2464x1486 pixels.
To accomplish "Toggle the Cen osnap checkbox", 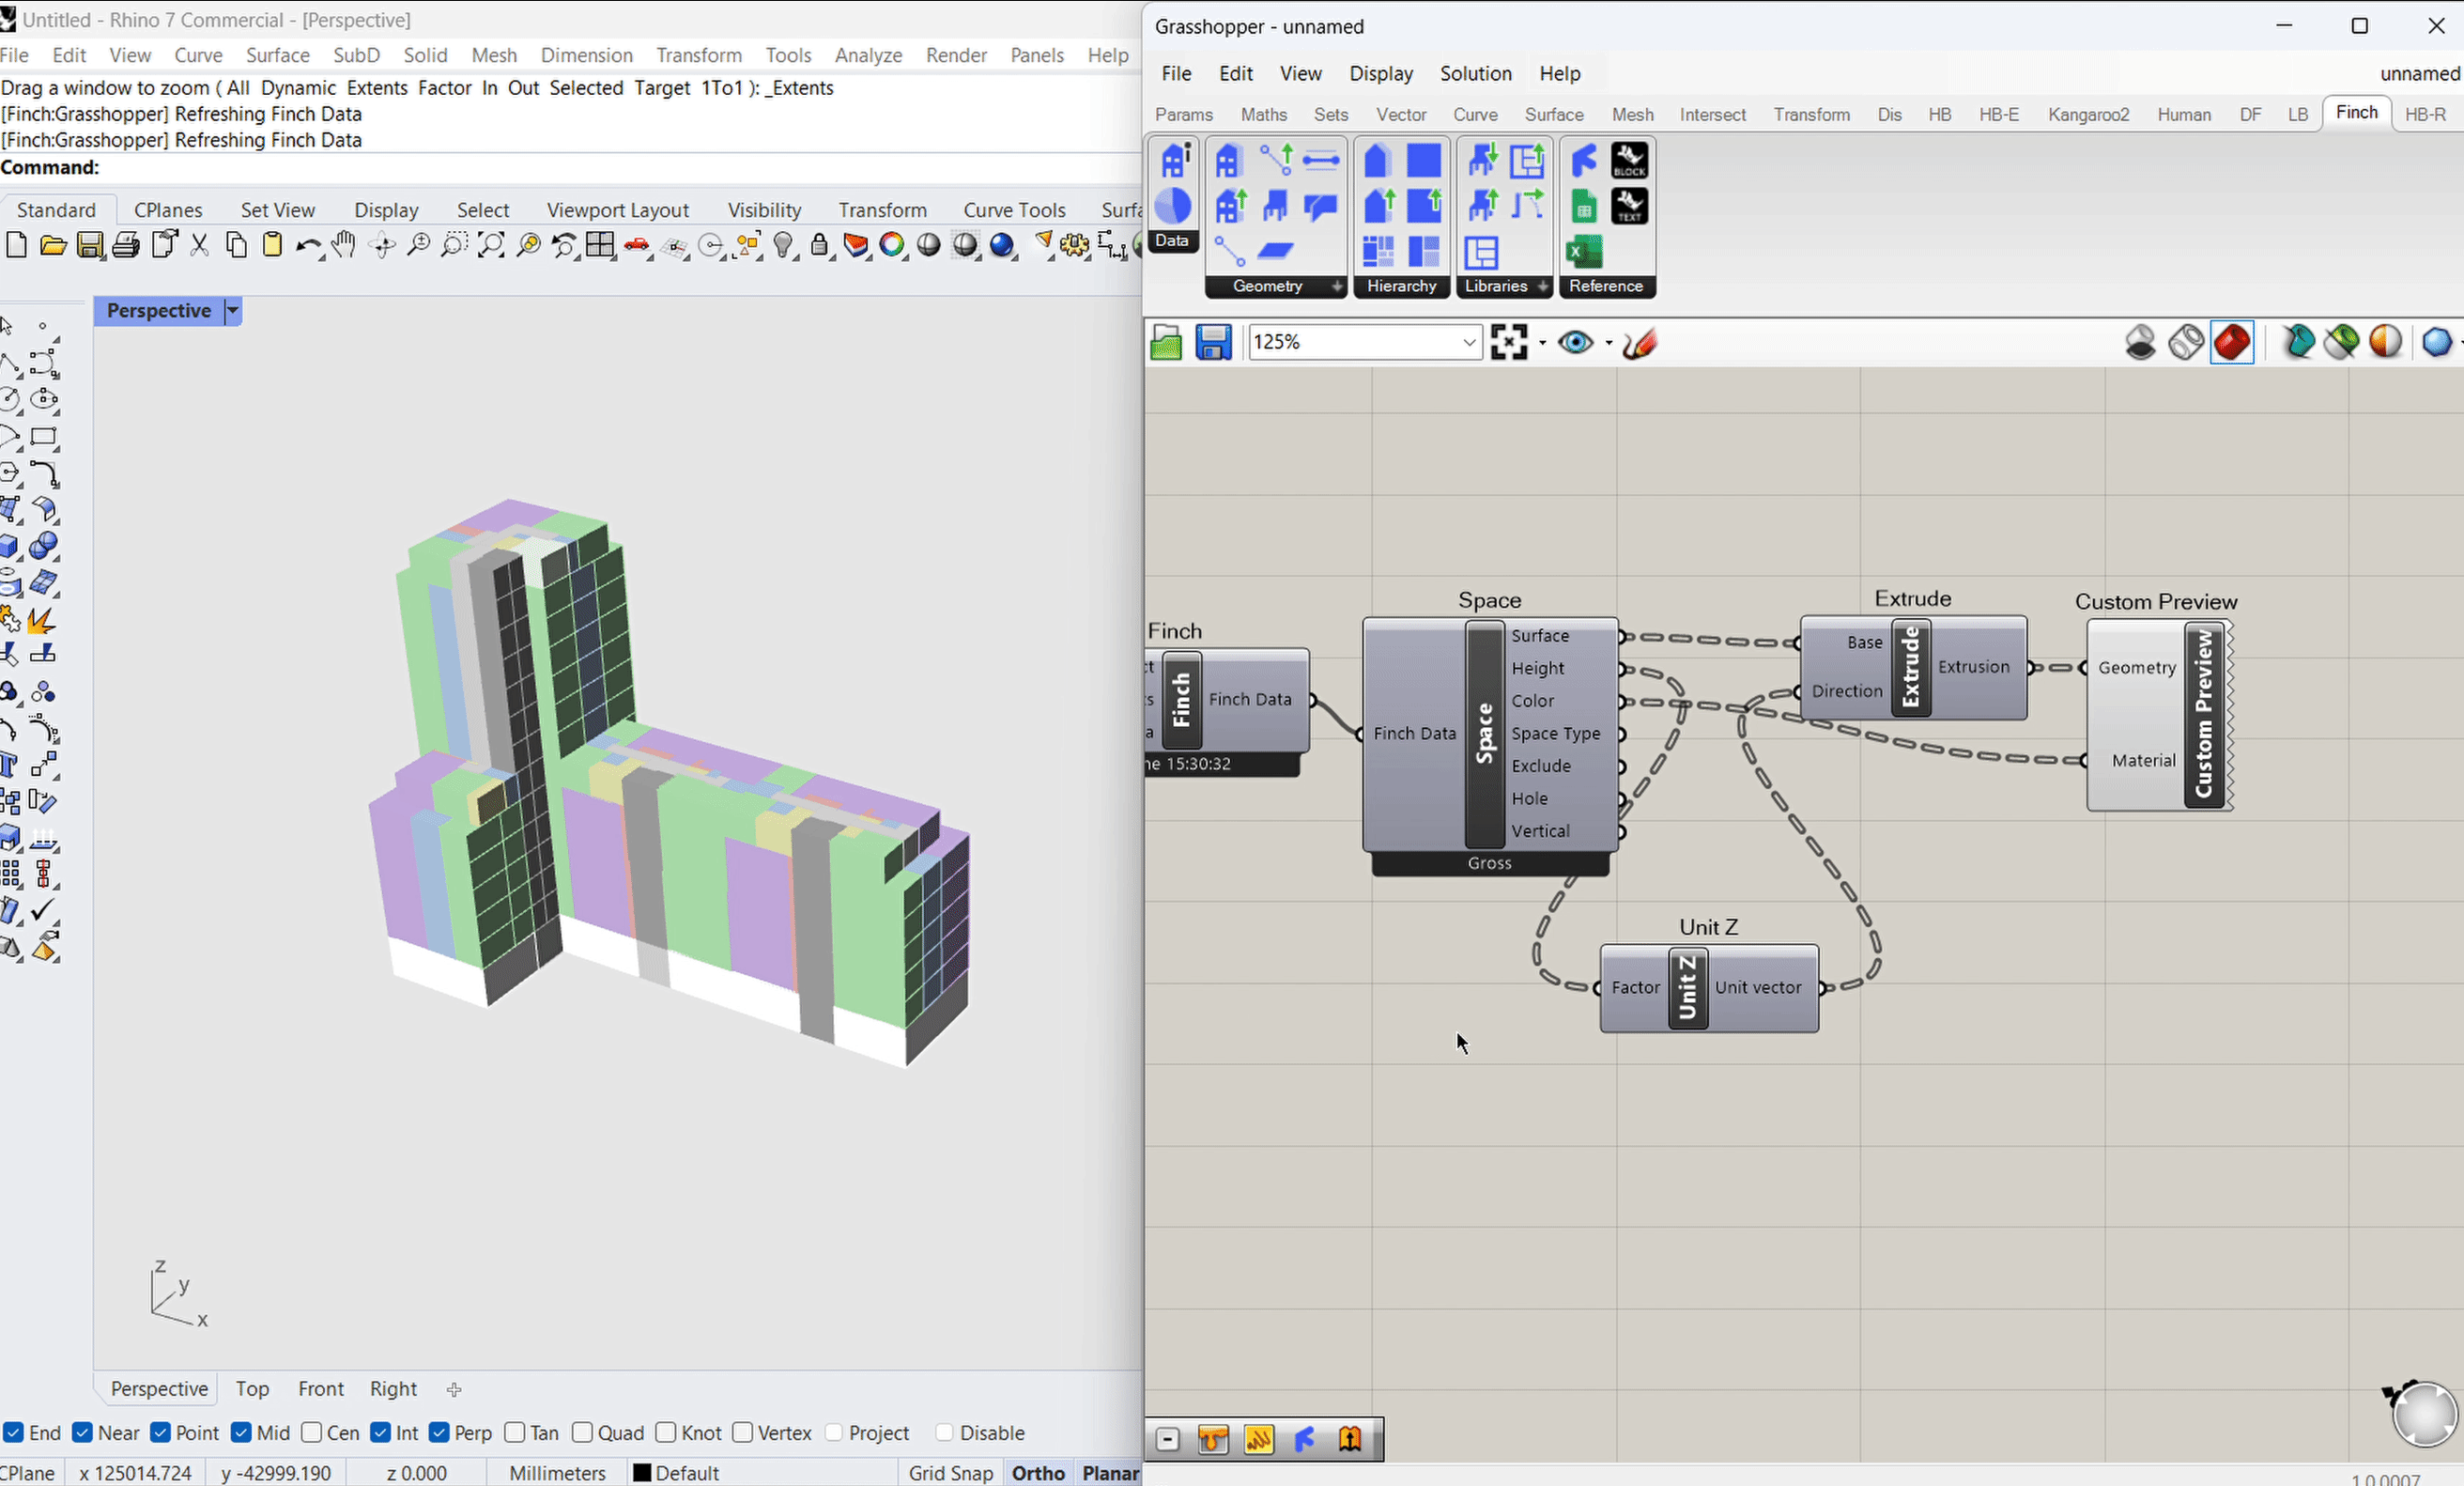I will pyautogui.click(x=312, y=1432).
